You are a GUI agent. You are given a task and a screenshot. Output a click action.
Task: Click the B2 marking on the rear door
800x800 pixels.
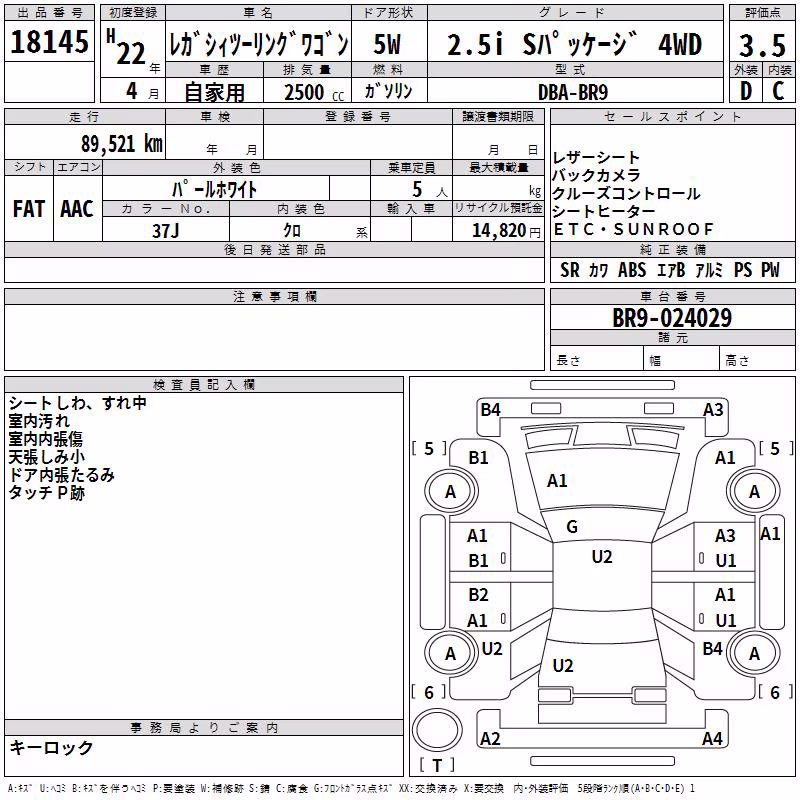click(x=478, y=595)
